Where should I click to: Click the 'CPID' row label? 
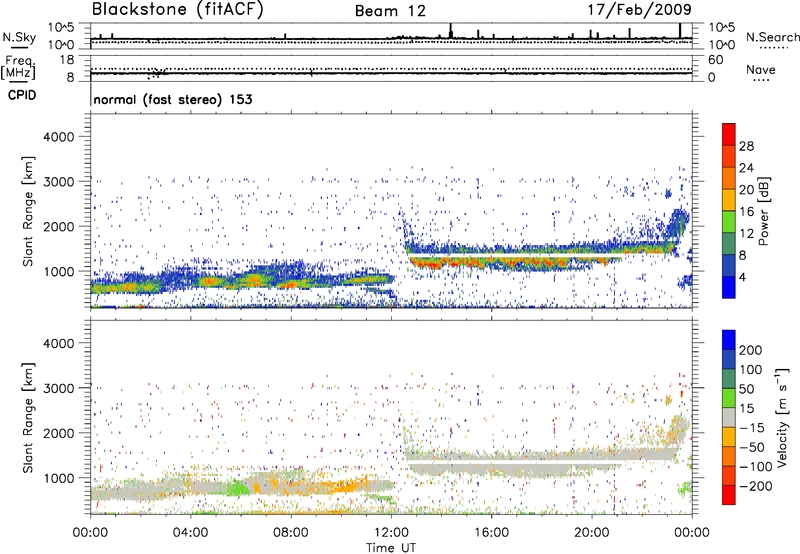22,95
